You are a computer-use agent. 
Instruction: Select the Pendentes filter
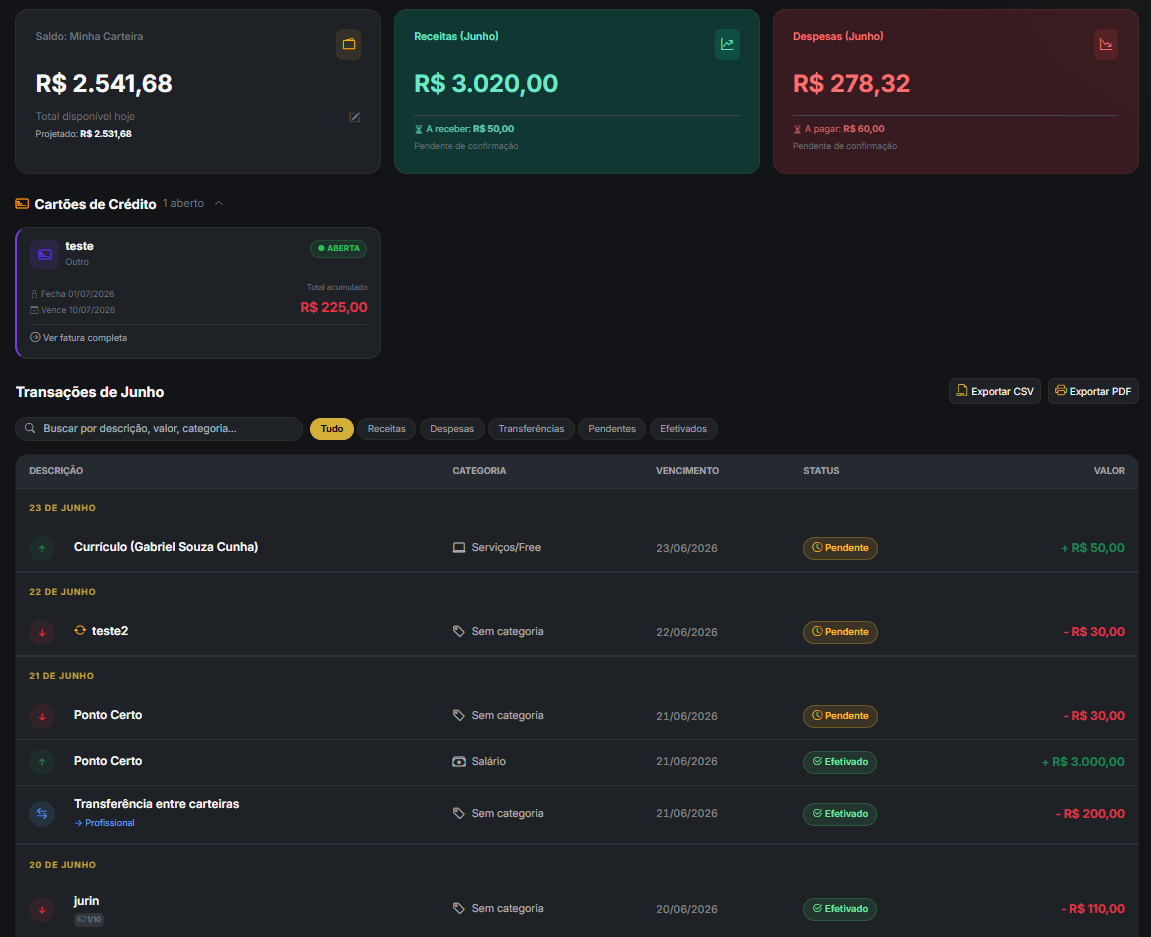coord(612,429)
